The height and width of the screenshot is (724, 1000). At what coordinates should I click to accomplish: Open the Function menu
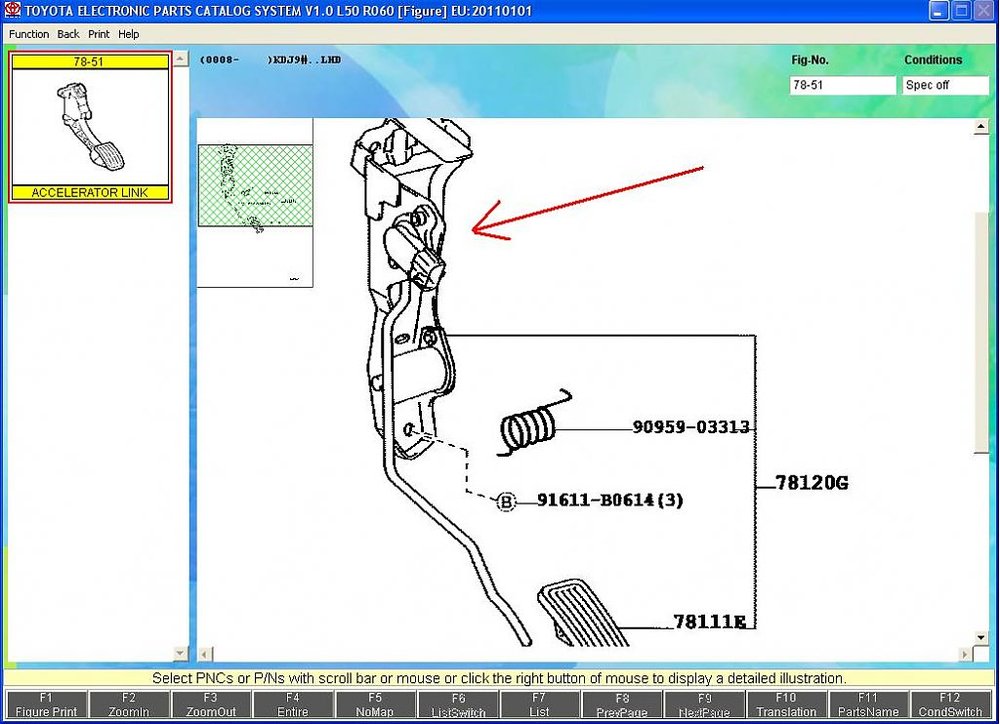click(29, 34)
